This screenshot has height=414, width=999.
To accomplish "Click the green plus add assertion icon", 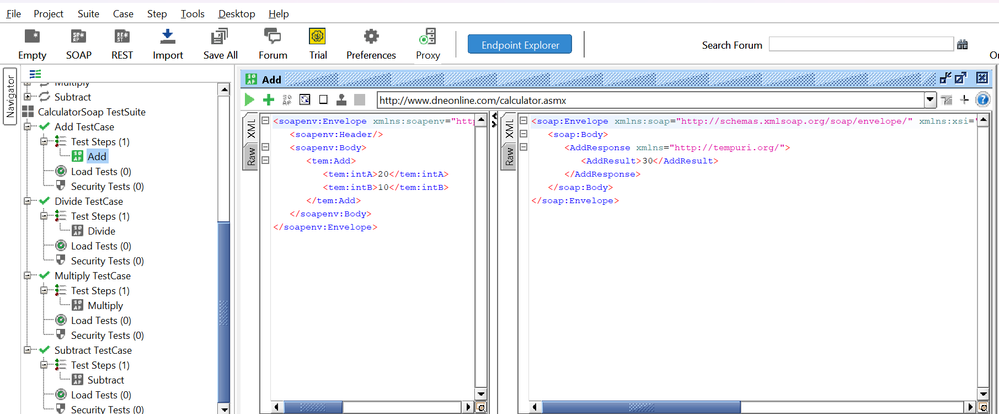I will click(268, 100).
